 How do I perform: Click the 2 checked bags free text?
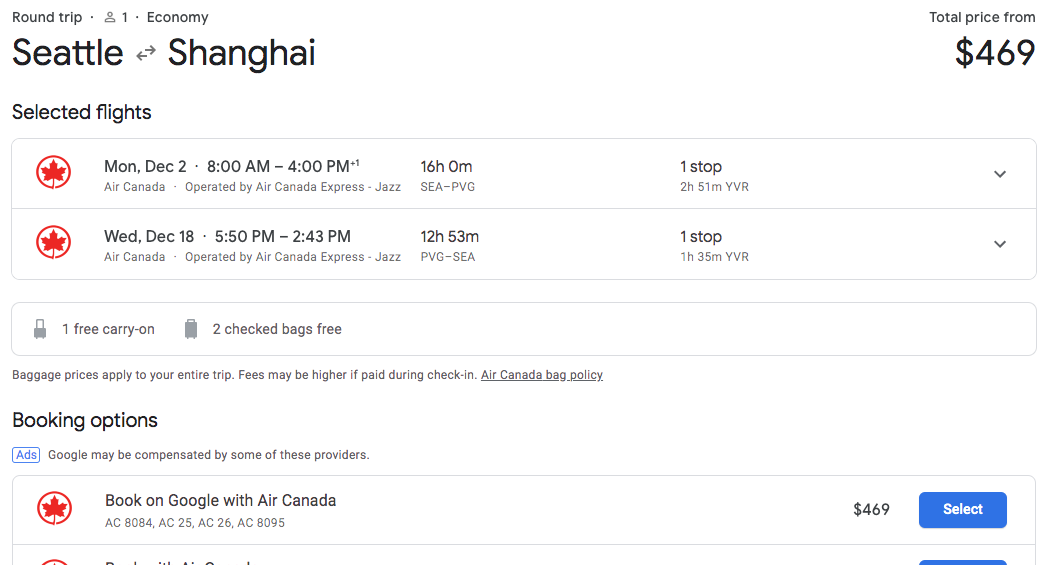pyautogui.click(x=277, y=329)
